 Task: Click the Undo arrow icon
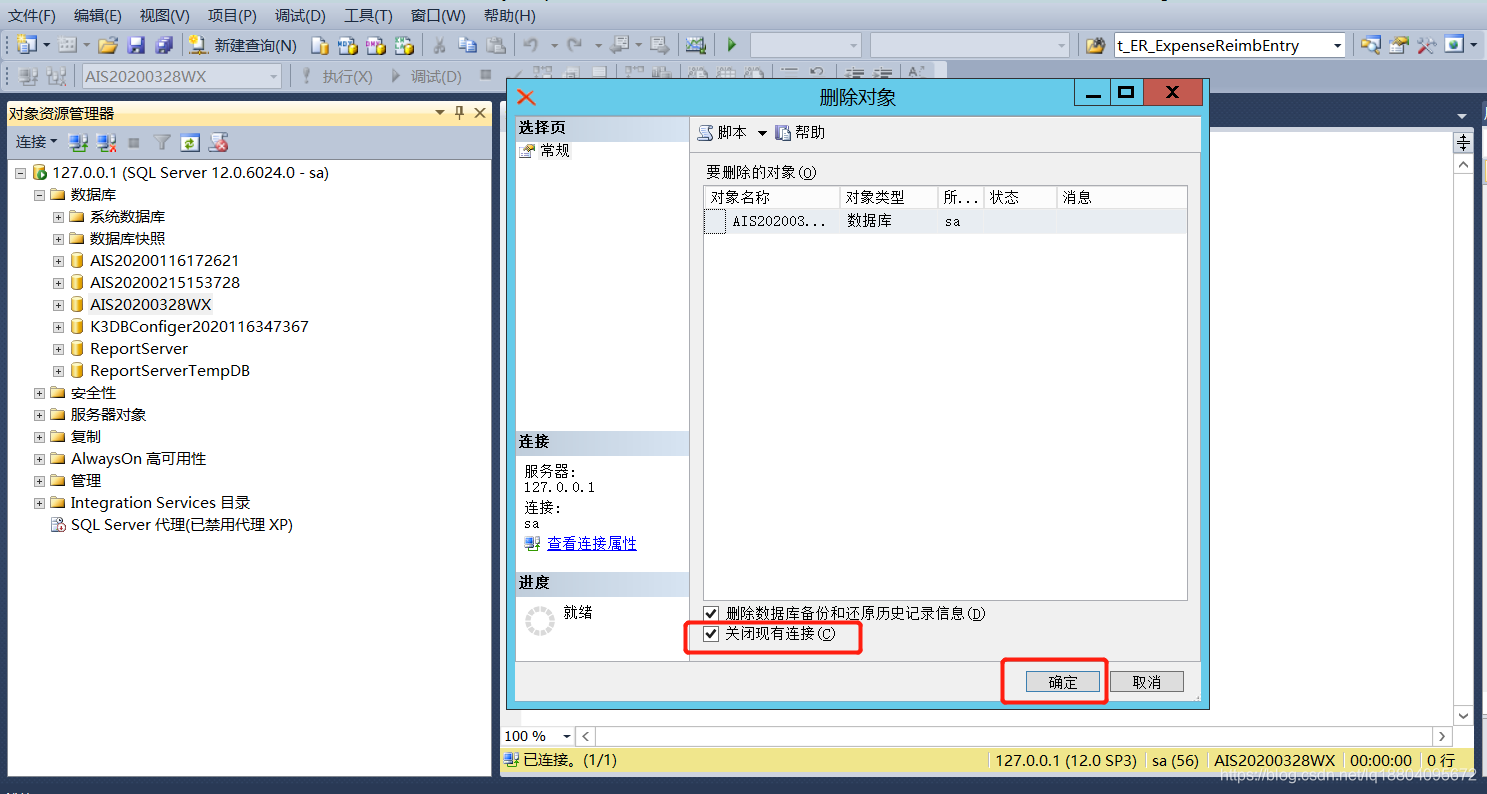[x=530, y=45]
